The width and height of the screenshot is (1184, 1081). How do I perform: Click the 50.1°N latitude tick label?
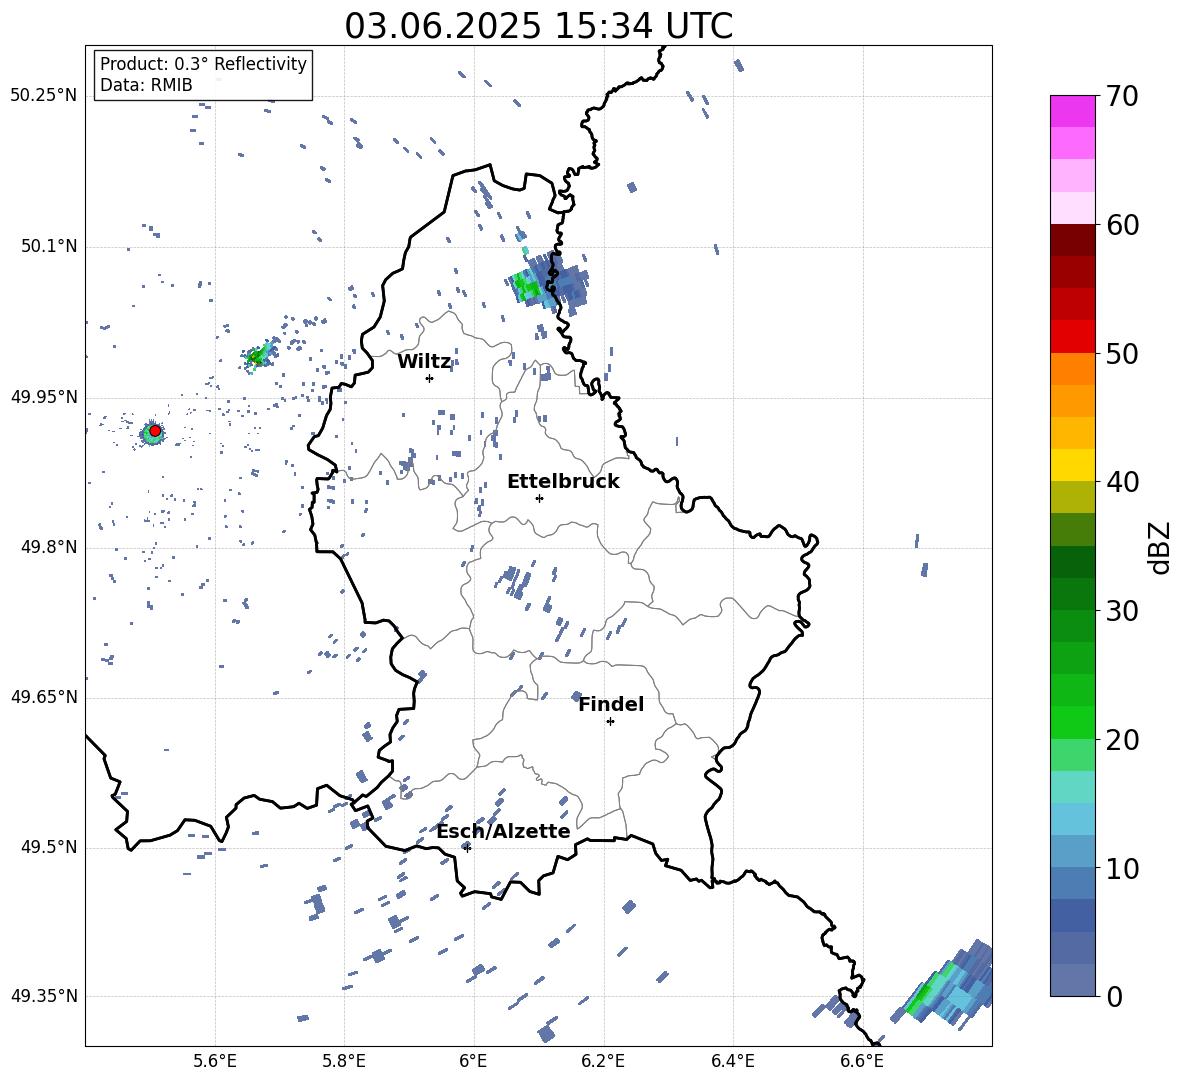pyautogui.click(x=49, y=247)
